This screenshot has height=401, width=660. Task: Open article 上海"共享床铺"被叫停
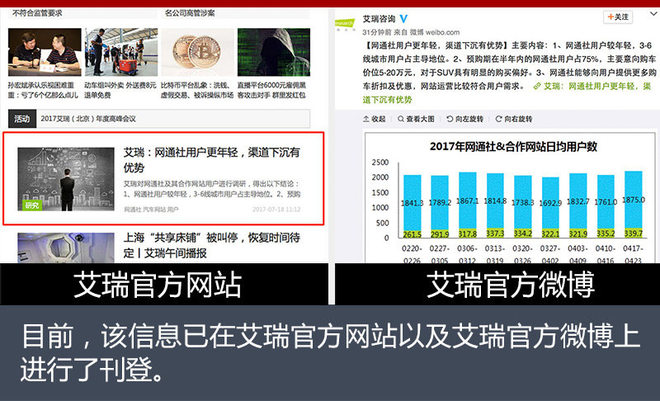click(211, 245)
